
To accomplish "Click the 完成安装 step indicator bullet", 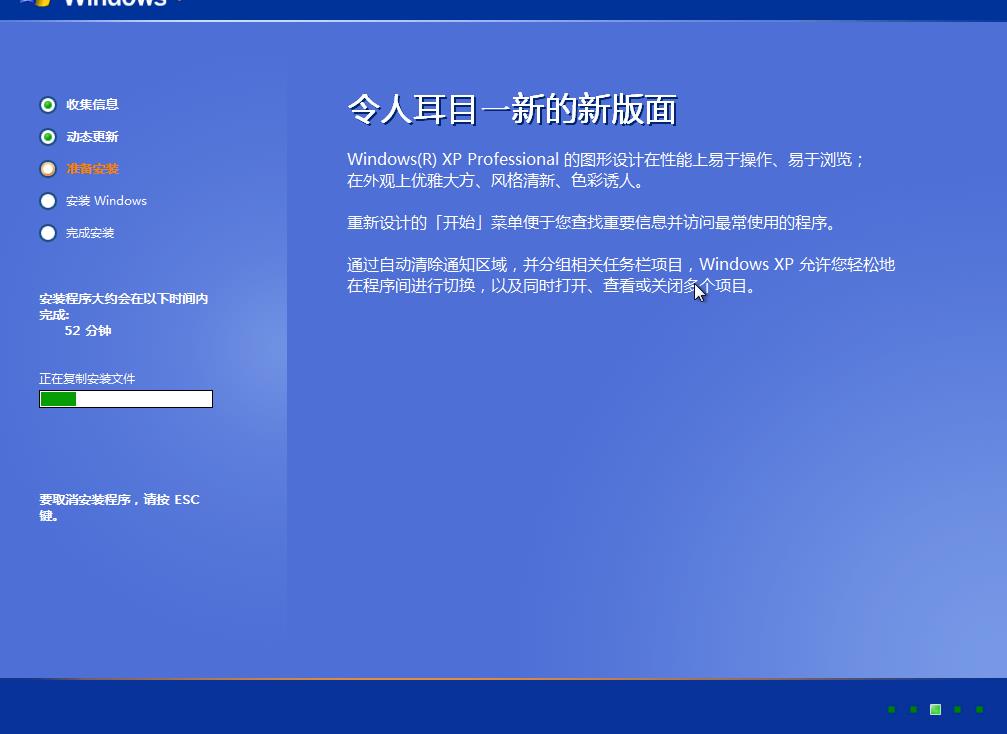I will tap(48, 233).
